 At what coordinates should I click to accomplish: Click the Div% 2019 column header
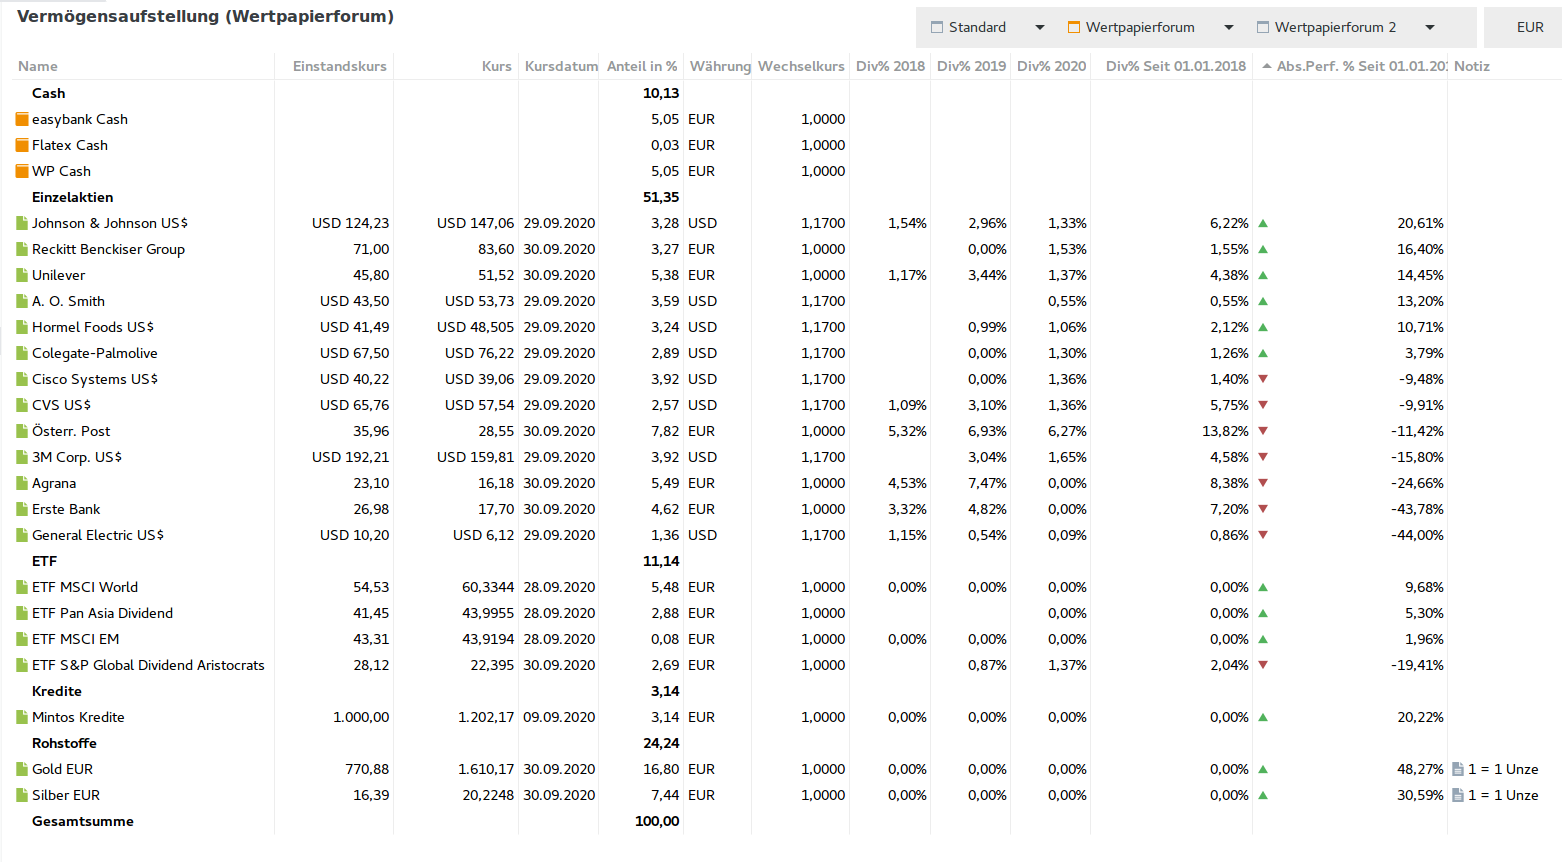(x=971, y=66)
